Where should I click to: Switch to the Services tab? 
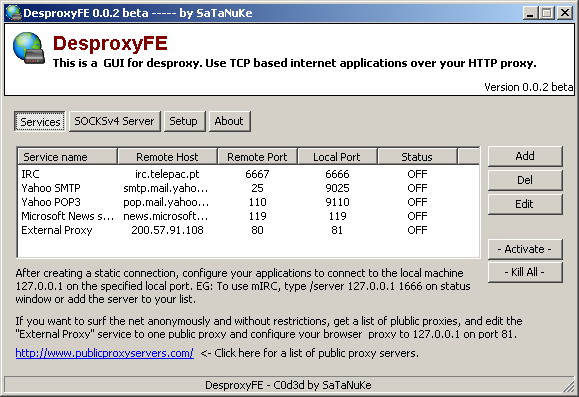pyautogui.click(x=40, y=121)
